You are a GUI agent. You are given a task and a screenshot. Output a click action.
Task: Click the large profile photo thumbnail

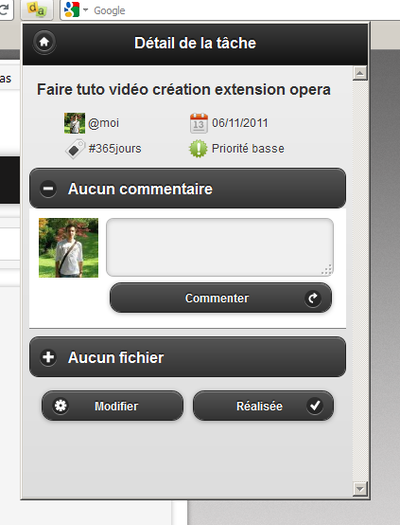69,248
